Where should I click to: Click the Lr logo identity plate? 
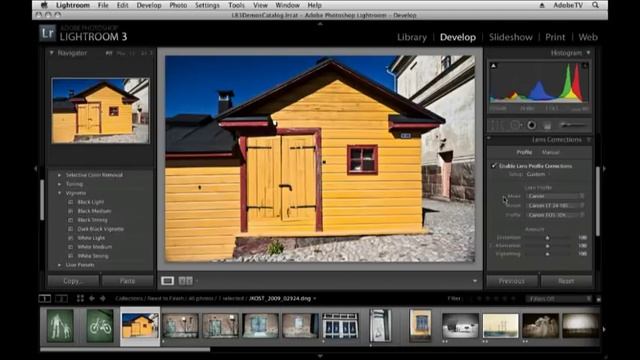[x=47, y=33]
